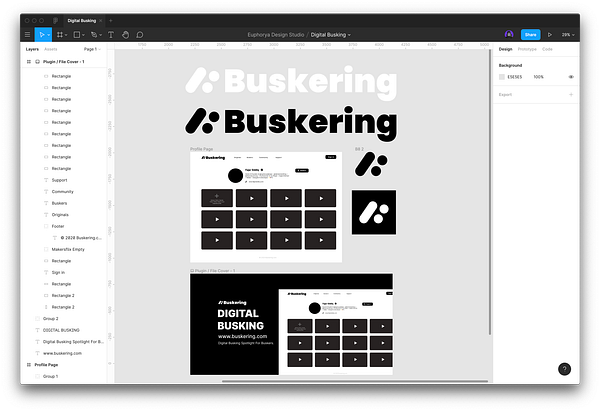This screenshot has height=411, width=600.
Task: Open the Figma home icon in tab bar
Action: (55, 21)
